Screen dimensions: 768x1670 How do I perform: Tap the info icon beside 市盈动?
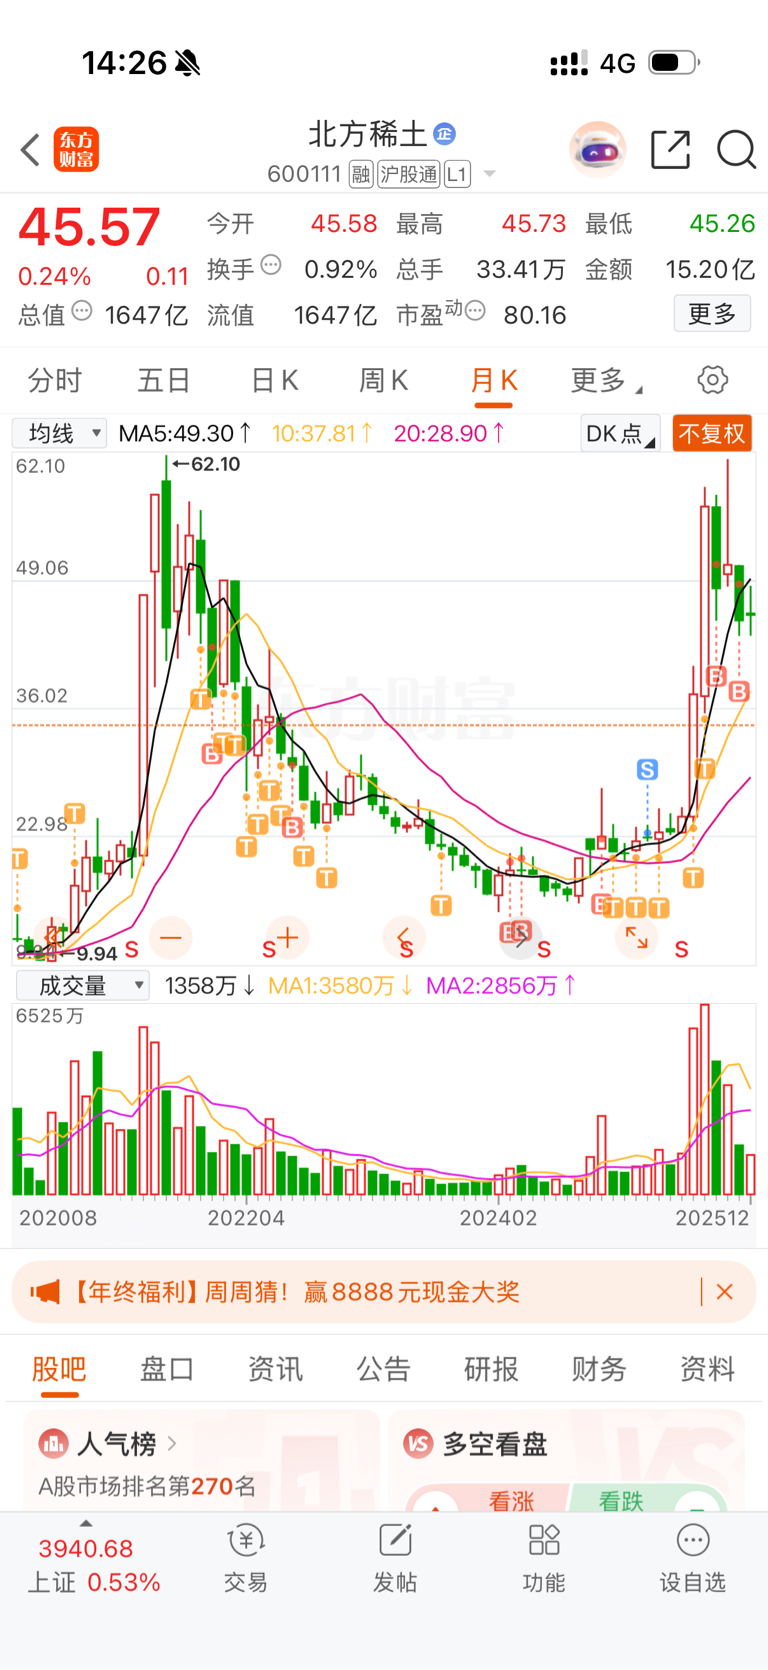coord(476,311)
